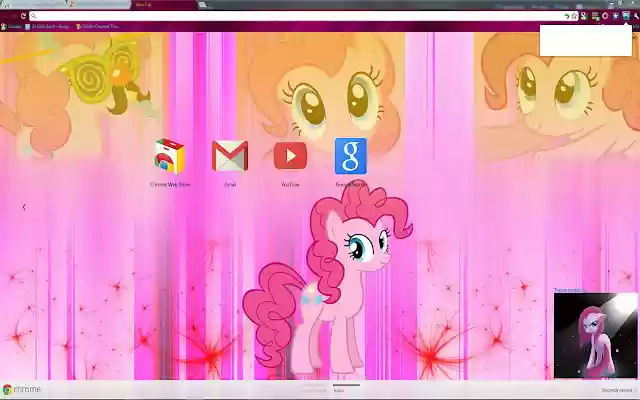Open the green S extension icon
The height and width of the screenshot is (400, 640).
(x=584, y=16)
